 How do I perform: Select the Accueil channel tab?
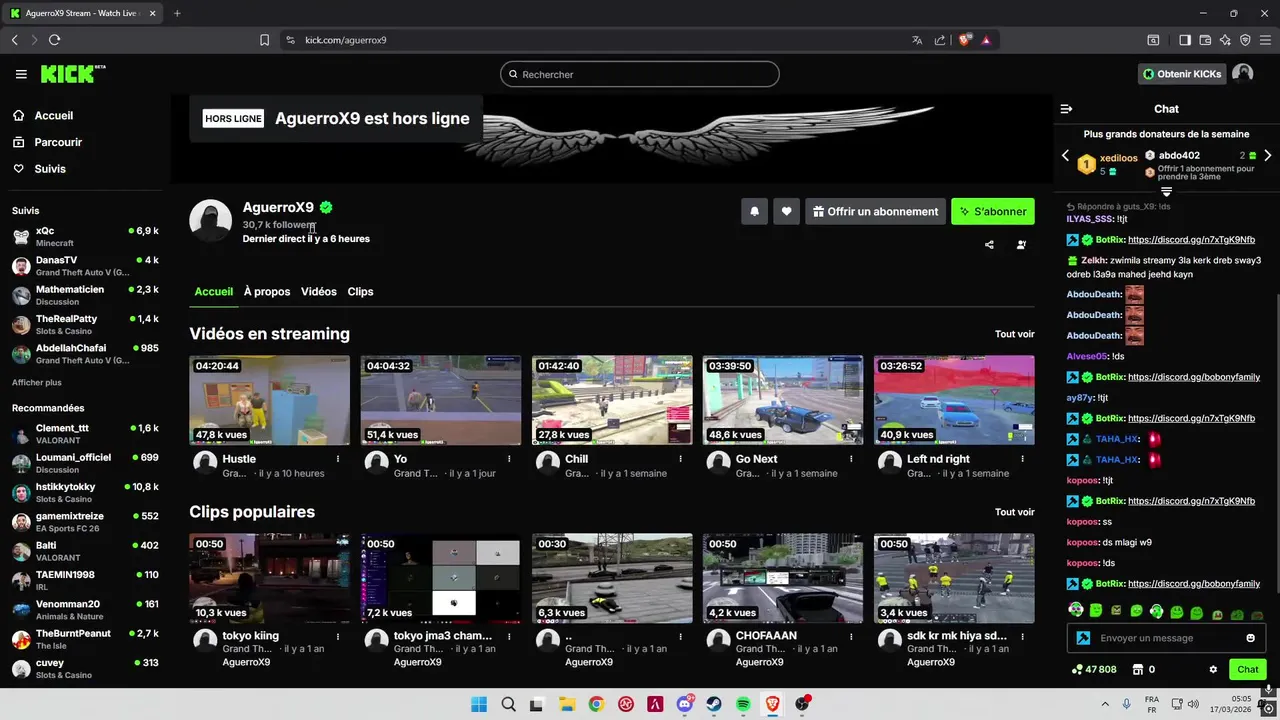[x=214, y=292]
